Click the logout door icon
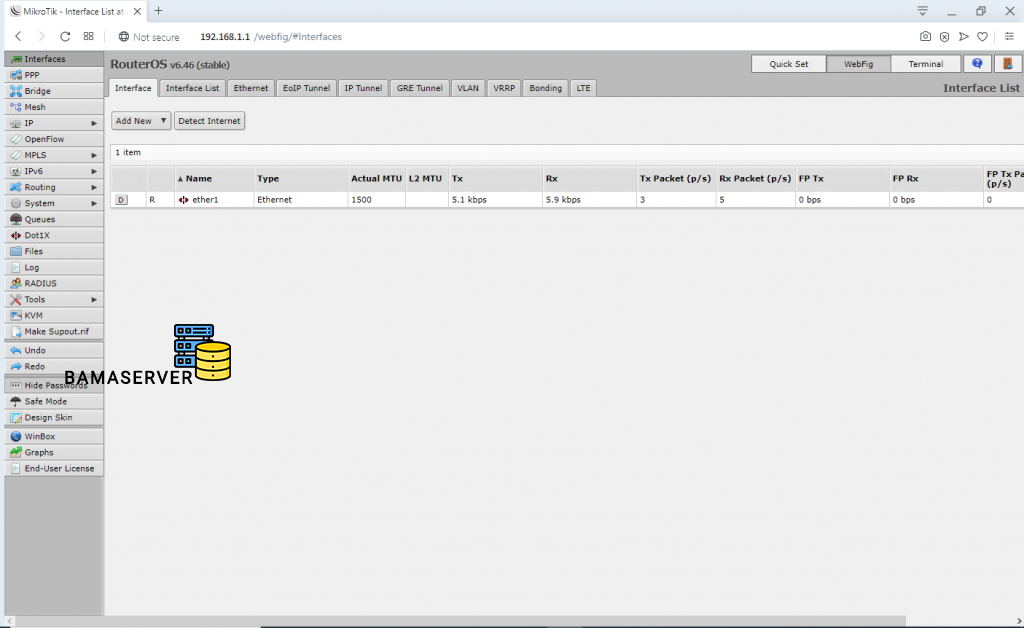1024x628 pixels. click(1008, 64)
